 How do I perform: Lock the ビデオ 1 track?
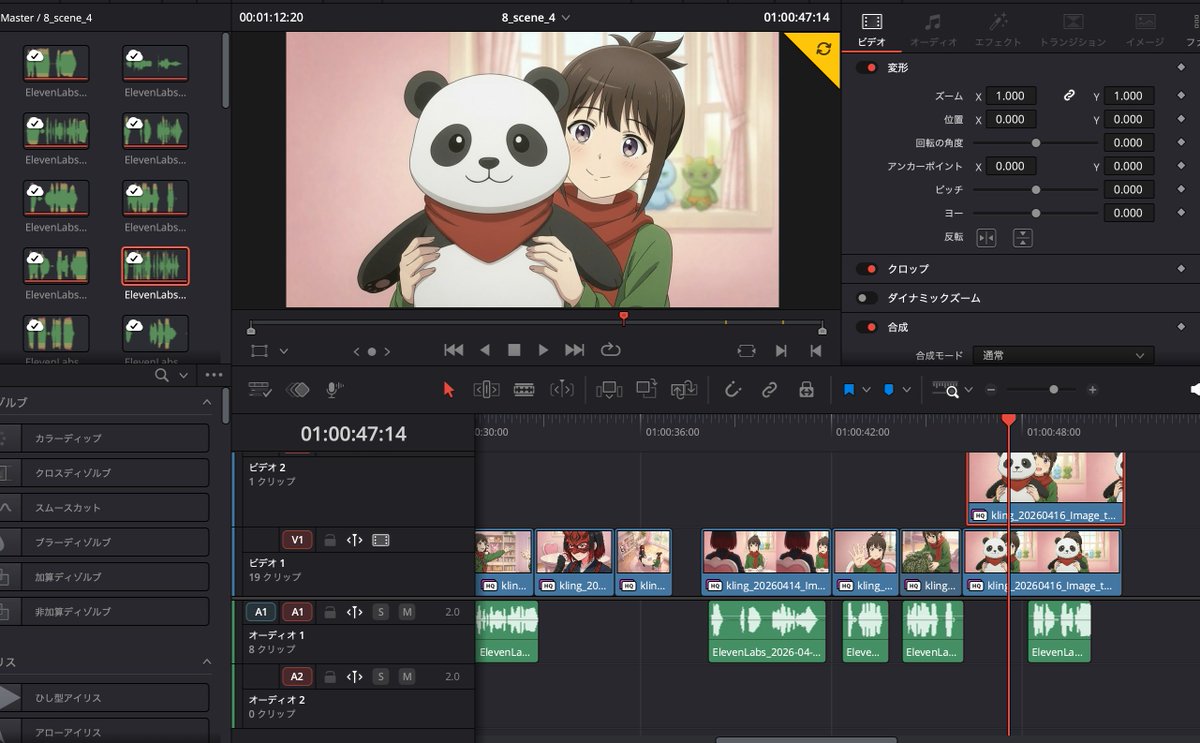point(328,540)
